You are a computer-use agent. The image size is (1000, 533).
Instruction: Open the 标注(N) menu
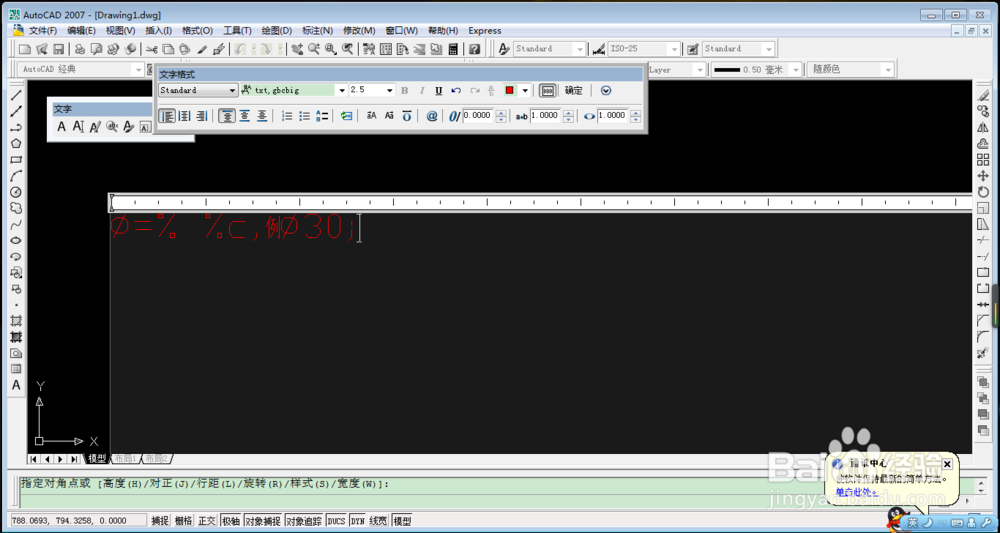[318, 31]
